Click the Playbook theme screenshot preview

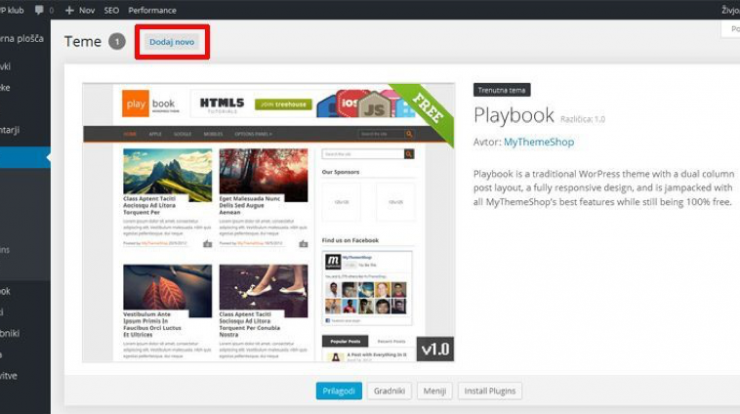(x=268, y=223)
